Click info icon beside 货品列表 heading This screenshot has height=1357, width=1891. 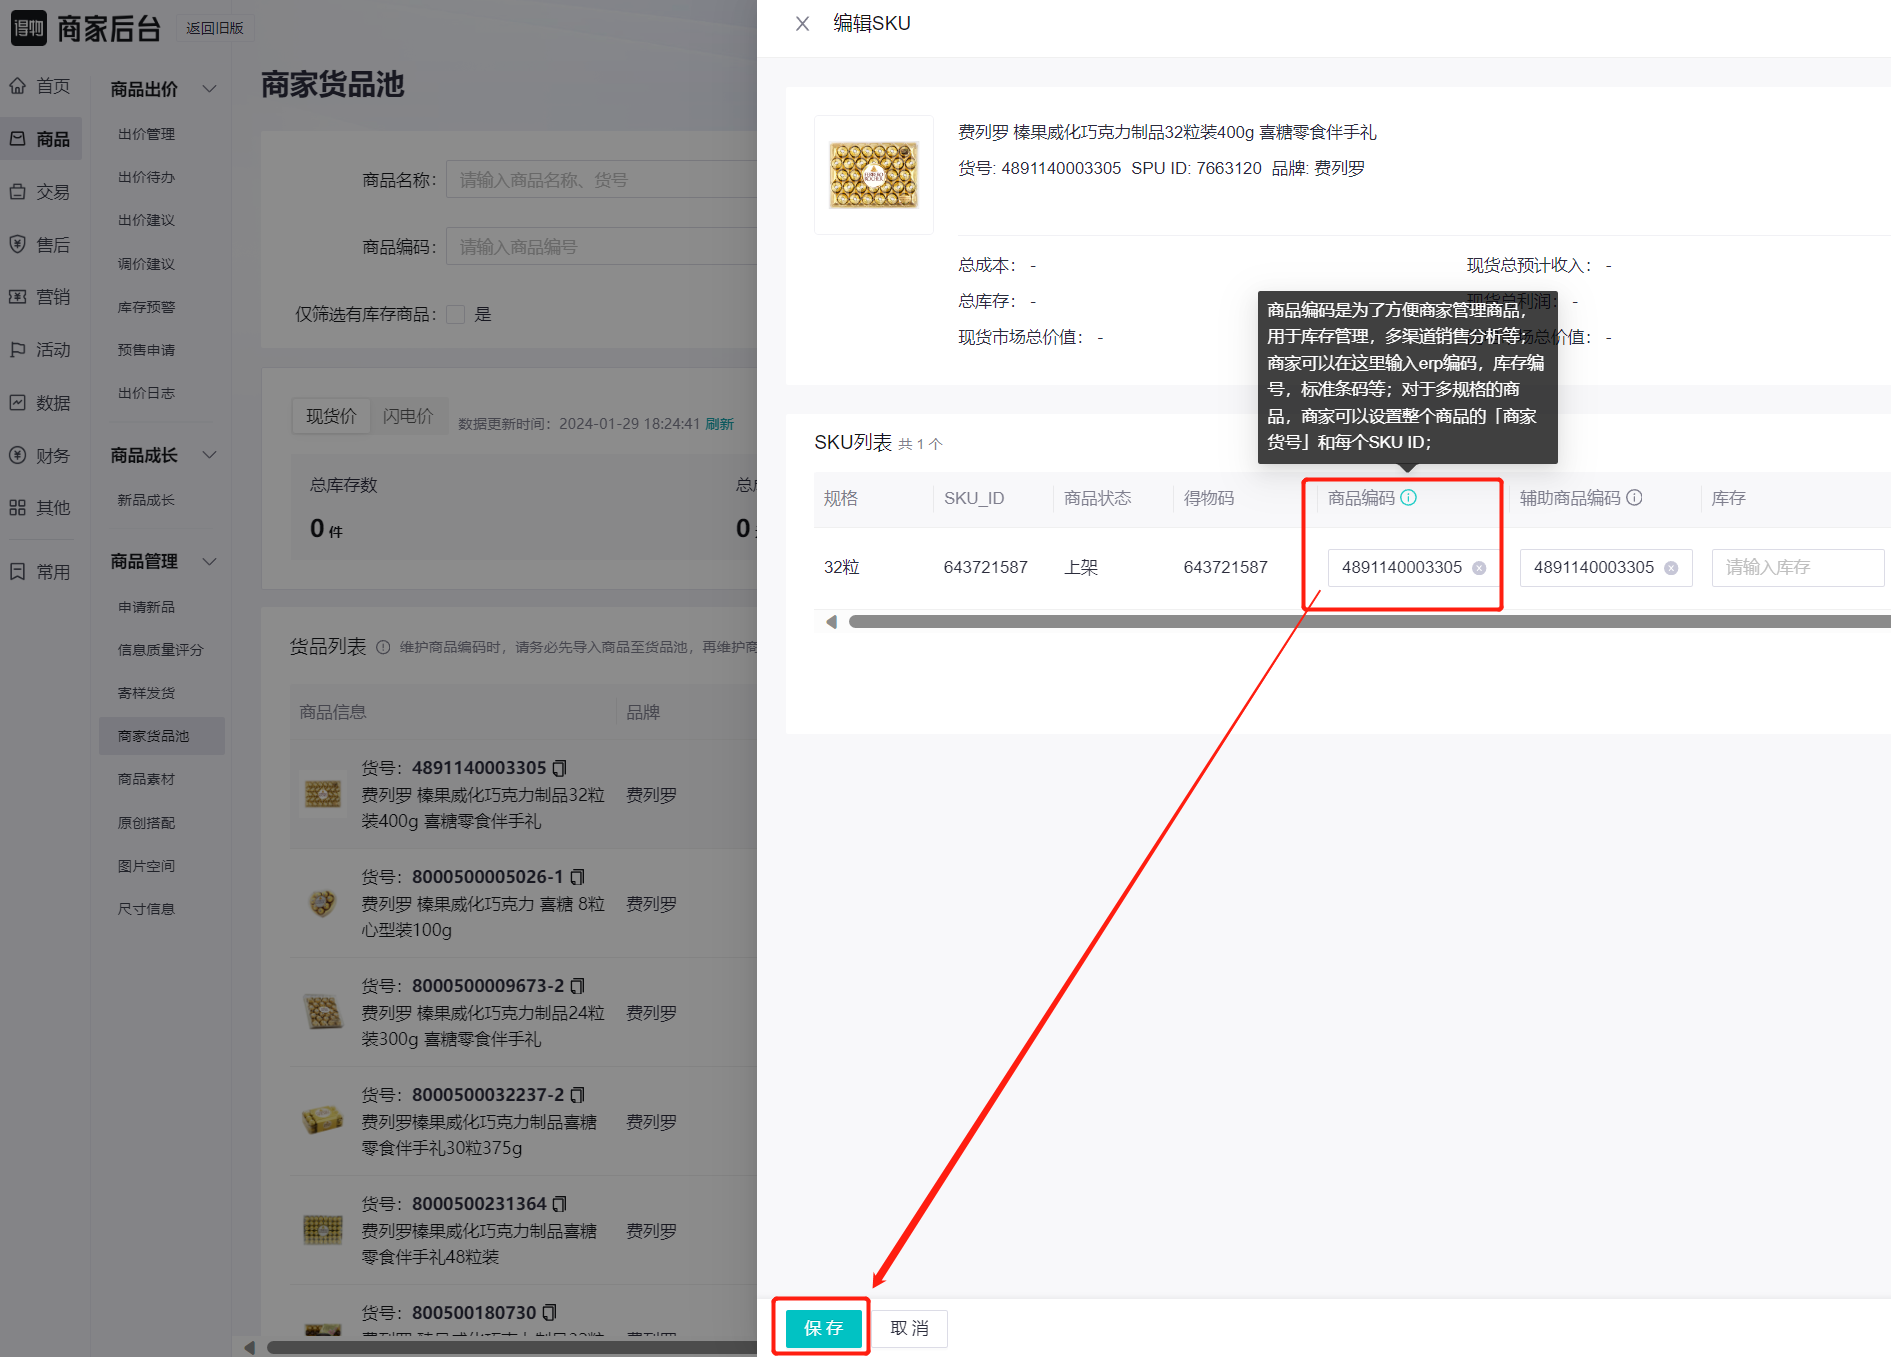(383, 647)
